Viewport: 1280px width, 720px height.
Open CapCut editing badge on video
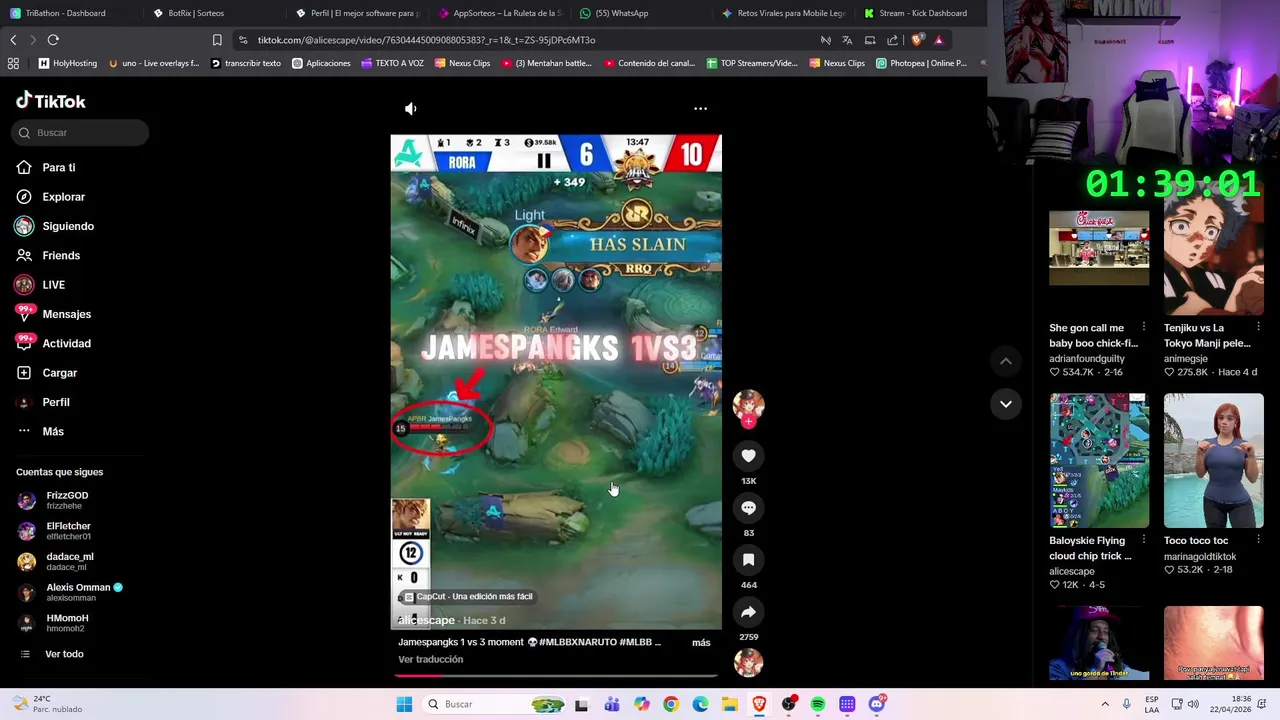click(468, 597)
